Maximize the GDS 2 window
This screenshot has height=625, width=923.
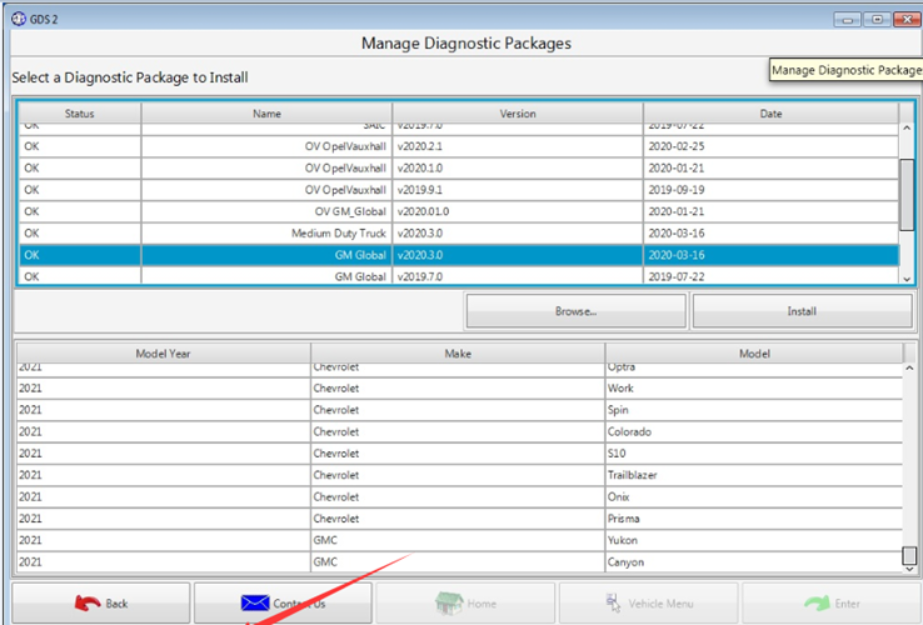[877, 20]
